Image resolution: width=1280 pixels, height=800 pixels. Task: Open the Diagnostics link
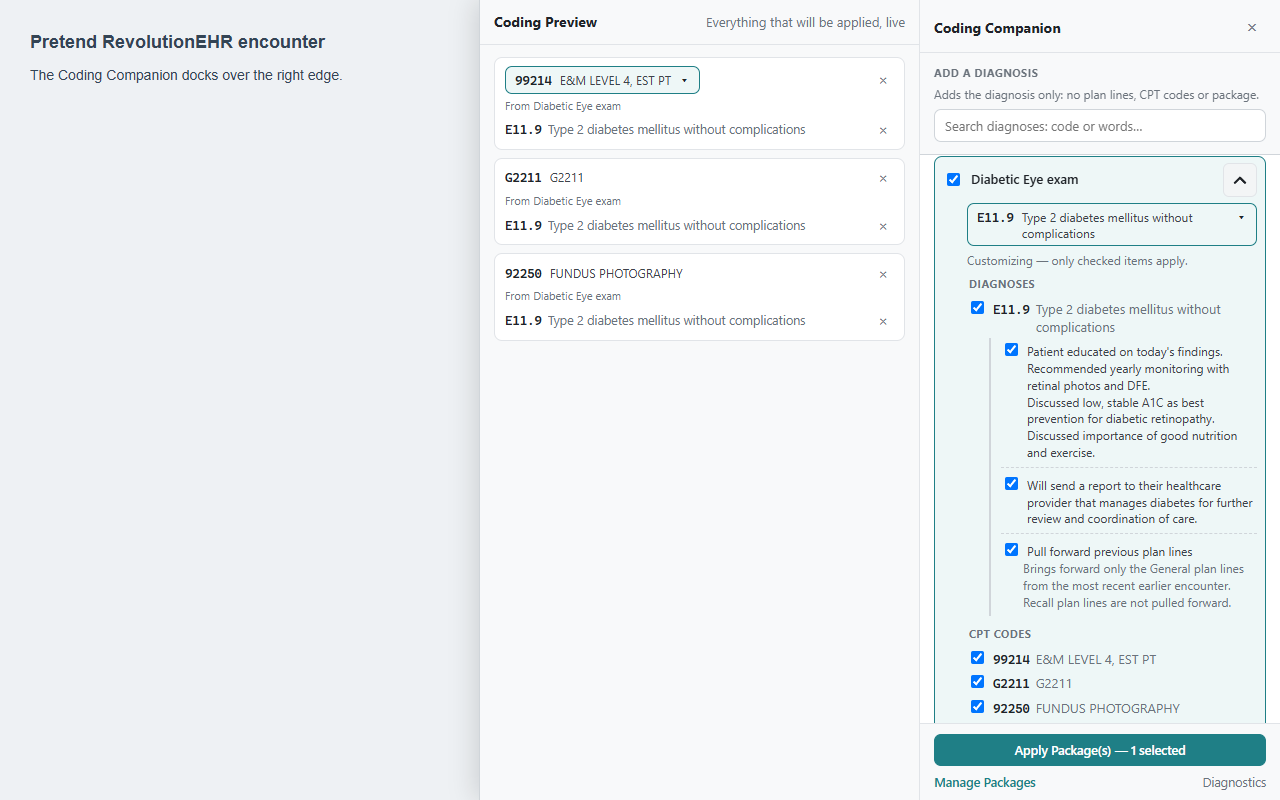pos(1234,783)
